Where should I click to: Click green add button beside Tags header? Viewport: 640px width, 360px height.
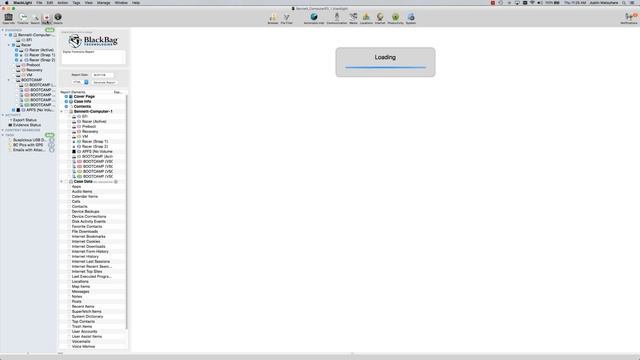coord(50,135)
